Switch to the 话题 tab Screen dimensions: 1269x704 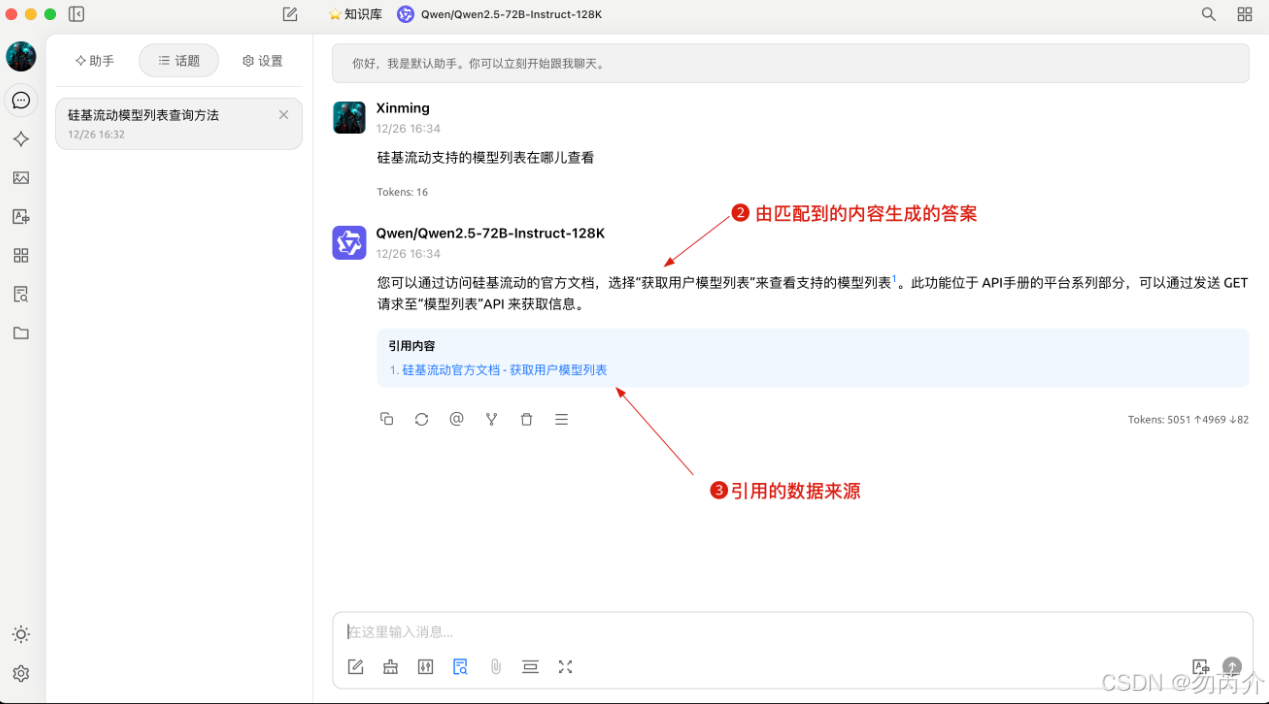coord(179,61)
